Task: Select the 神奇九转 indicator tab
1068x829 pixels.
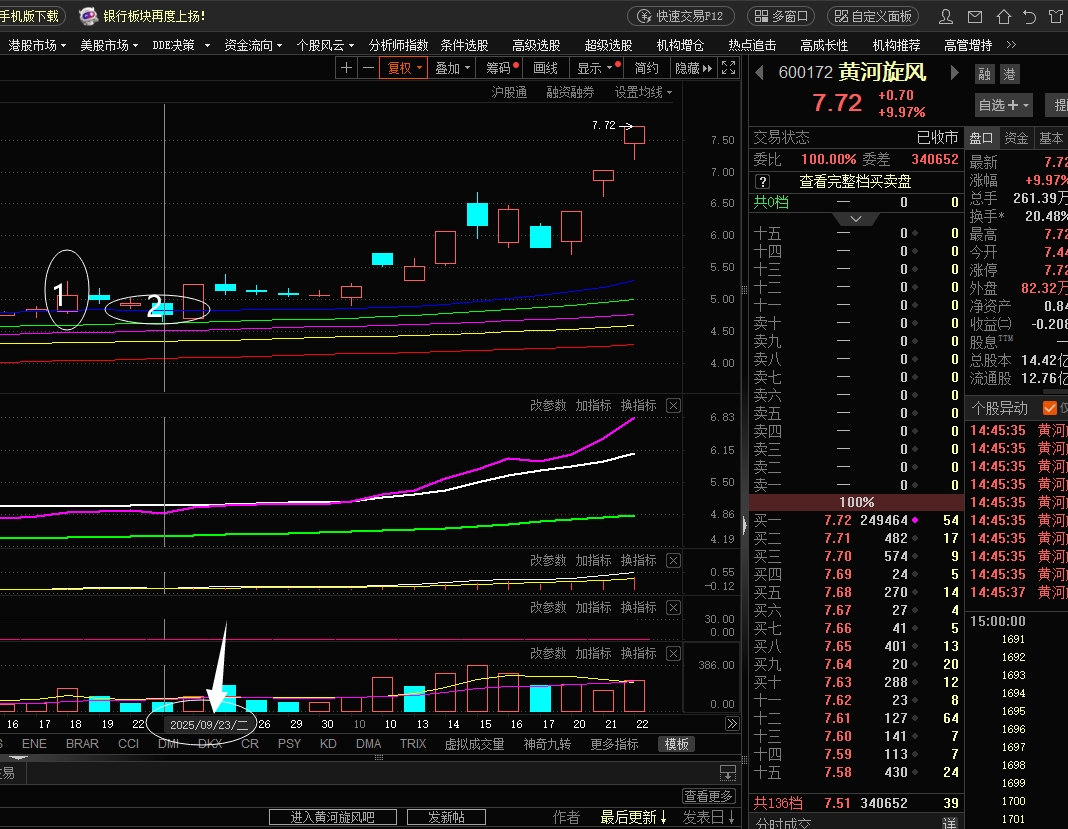Action: pos(547,744)
